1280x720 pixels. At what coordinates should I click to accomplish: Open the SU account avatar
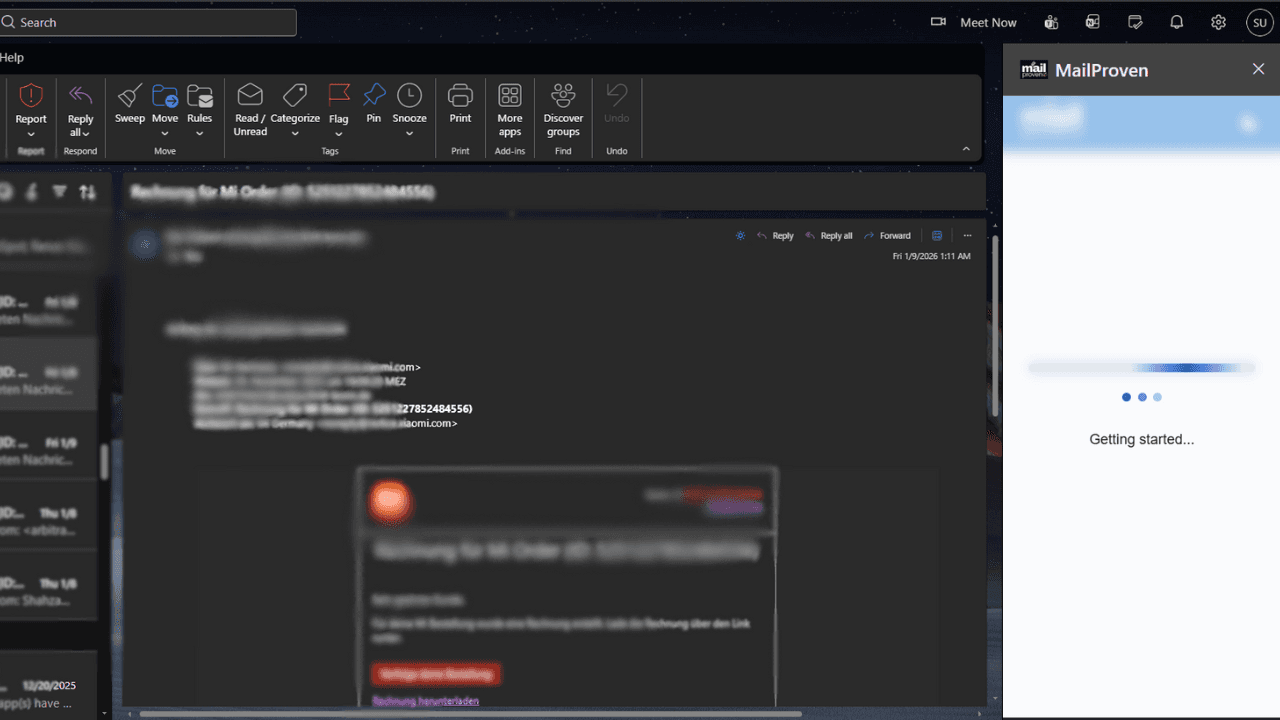point(1259,22)
